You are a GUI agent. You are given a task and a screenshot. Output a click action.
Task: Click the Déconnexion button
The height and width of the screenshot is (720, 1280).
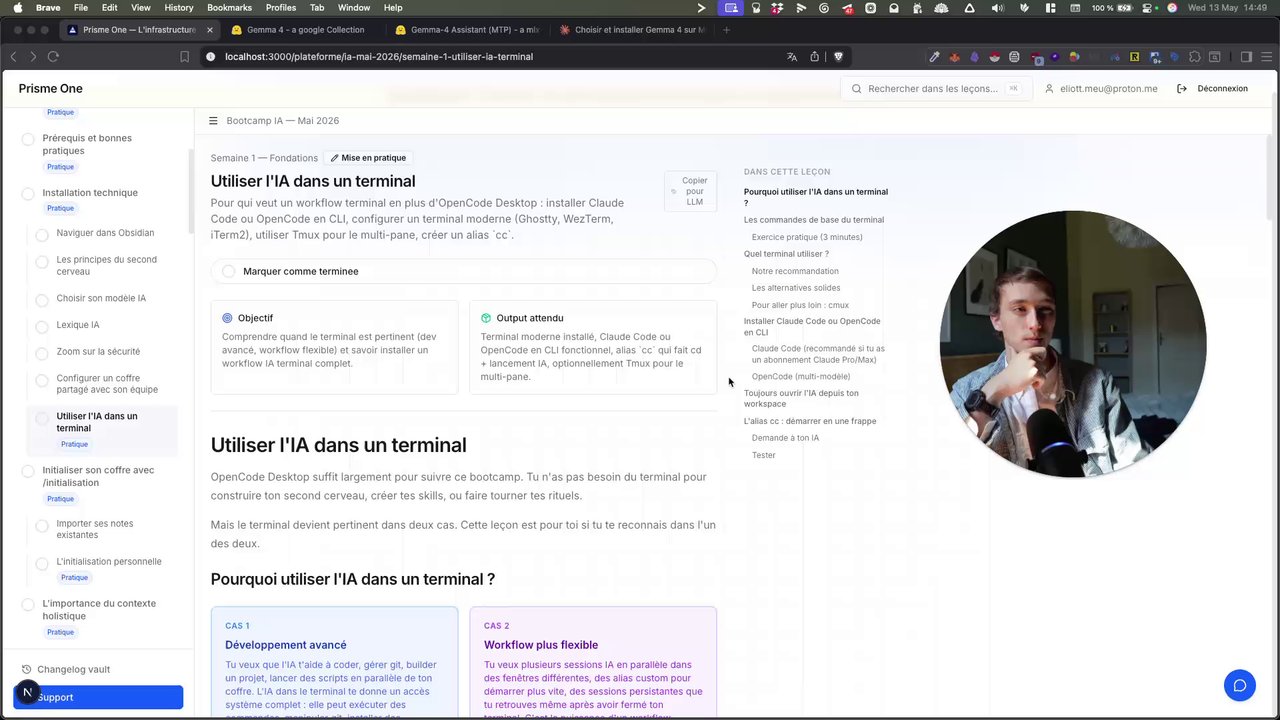coord(1212,89)
